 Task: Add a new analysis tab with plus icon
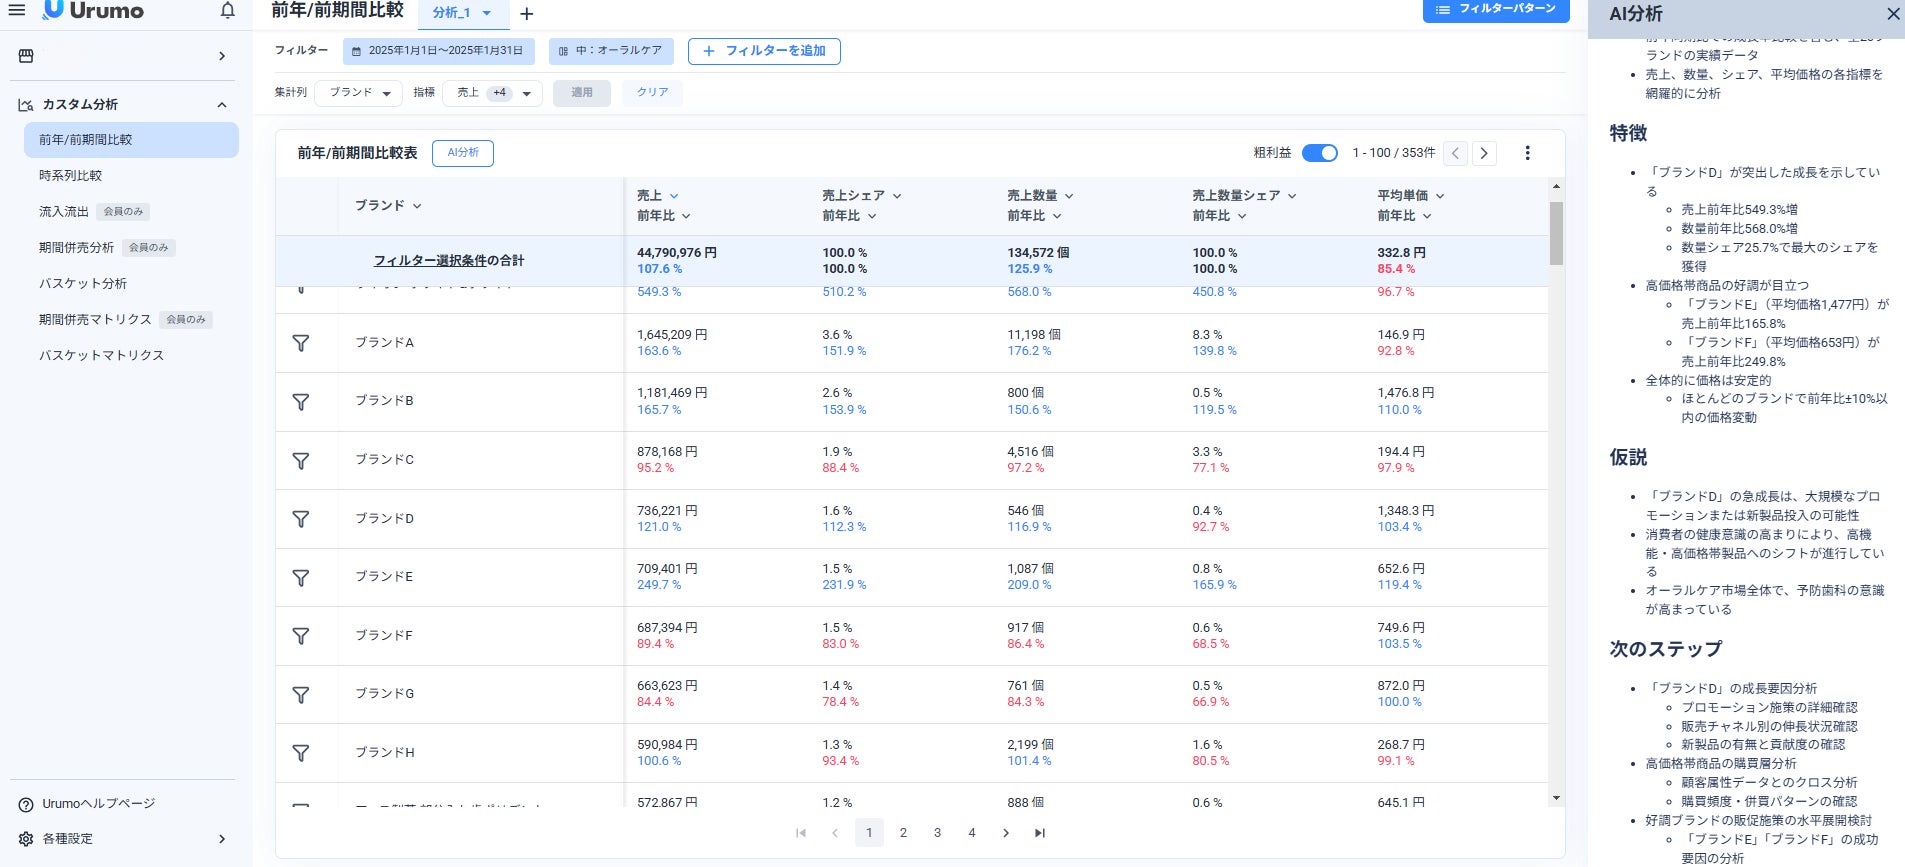pyautogui.click(x=527, y=14)
